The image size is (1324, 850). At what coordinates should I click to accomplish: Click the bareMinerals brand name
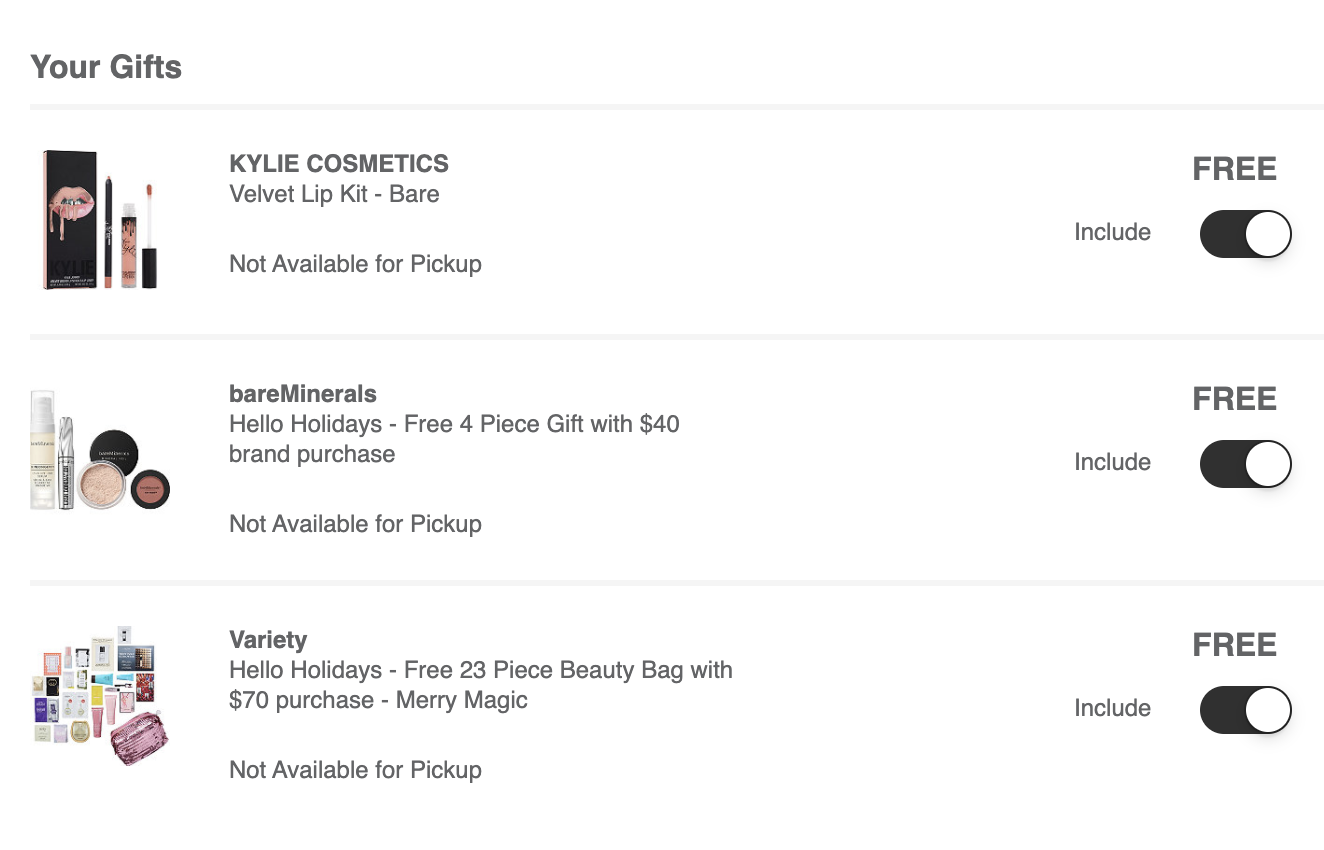tap(303, 394)
